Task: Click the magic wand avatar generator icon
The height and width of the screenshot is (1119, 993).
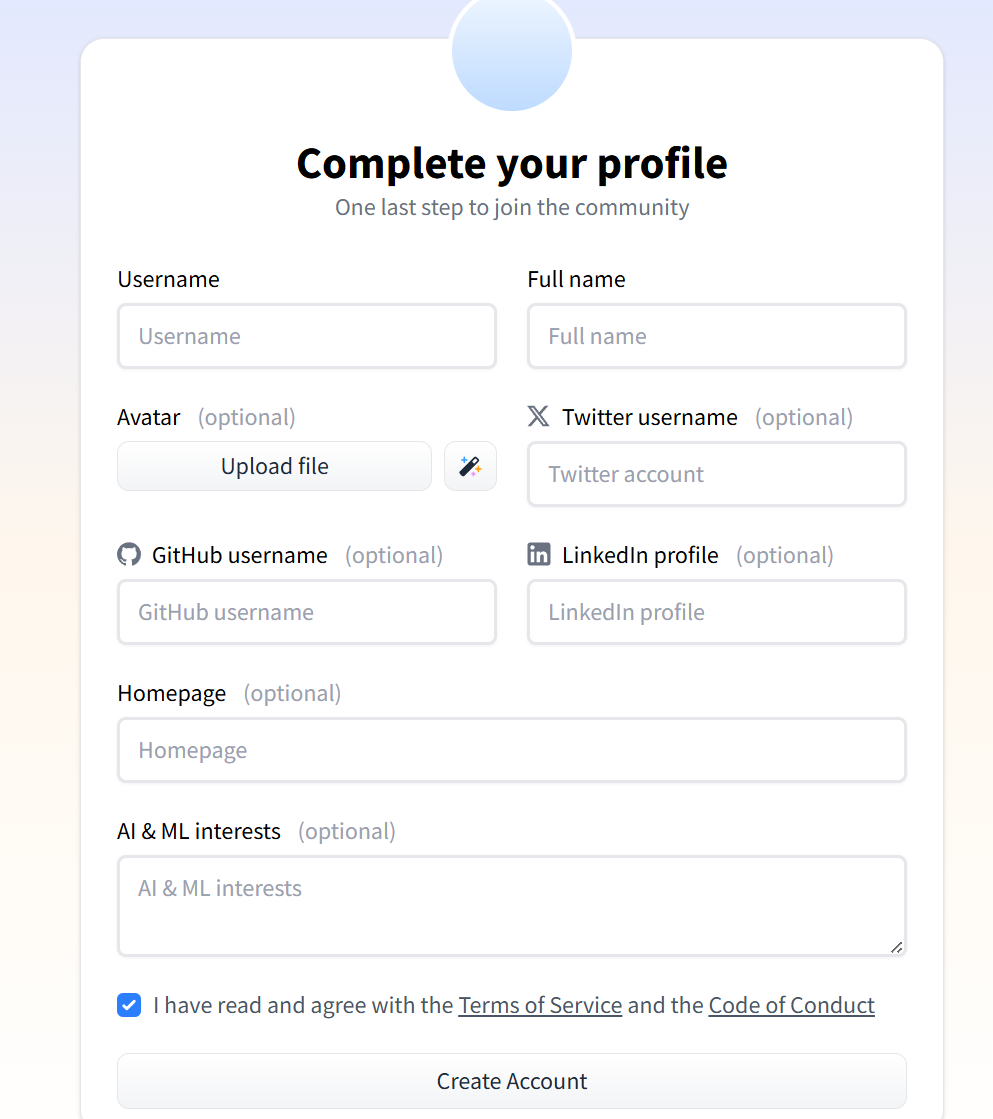Action: (x=470, y=466)
